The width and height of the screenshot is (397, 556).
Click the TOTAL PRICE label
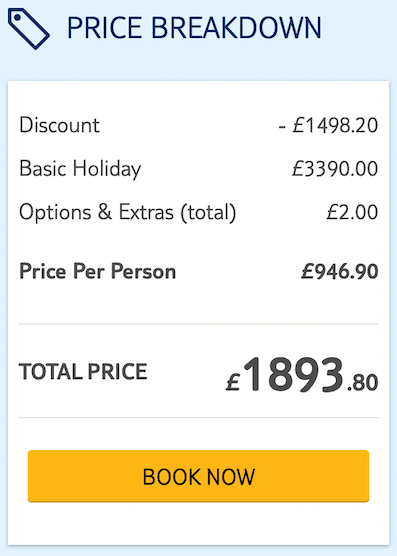83,372
